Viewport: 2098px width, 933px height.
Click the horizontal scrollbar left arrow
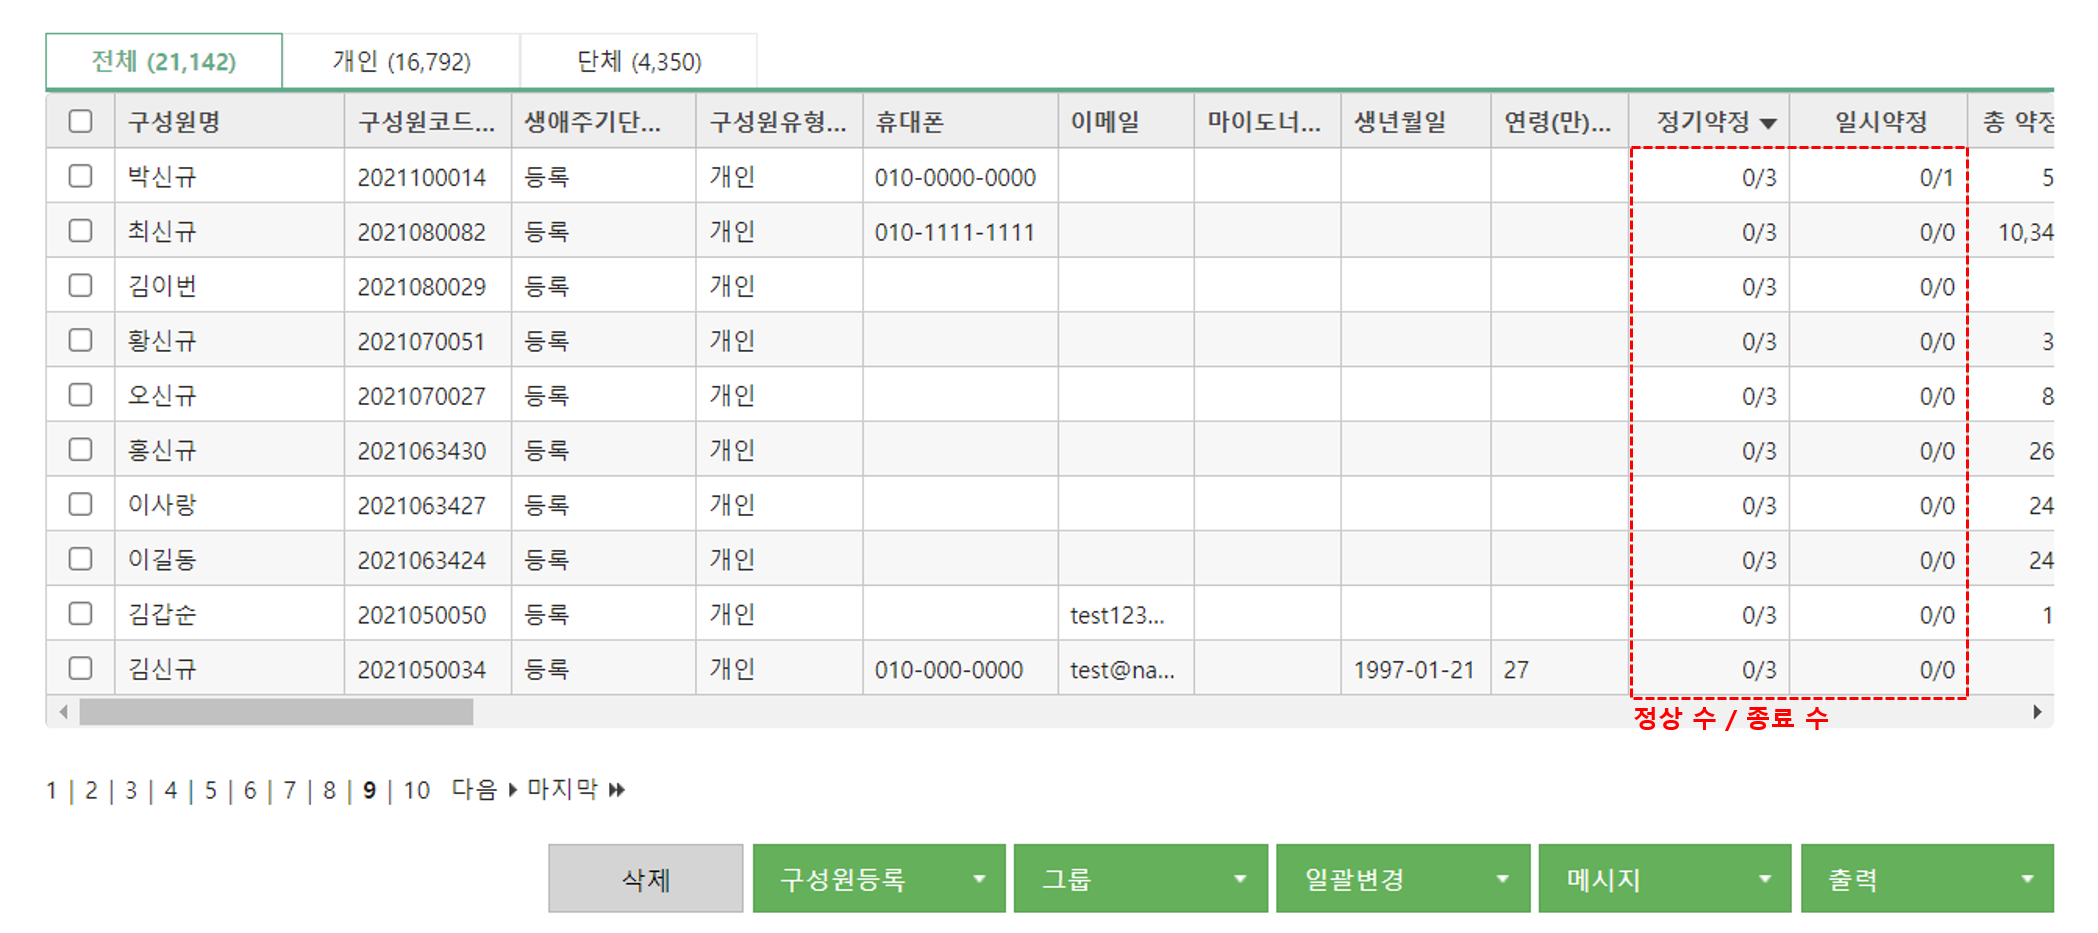click(63, 712)
